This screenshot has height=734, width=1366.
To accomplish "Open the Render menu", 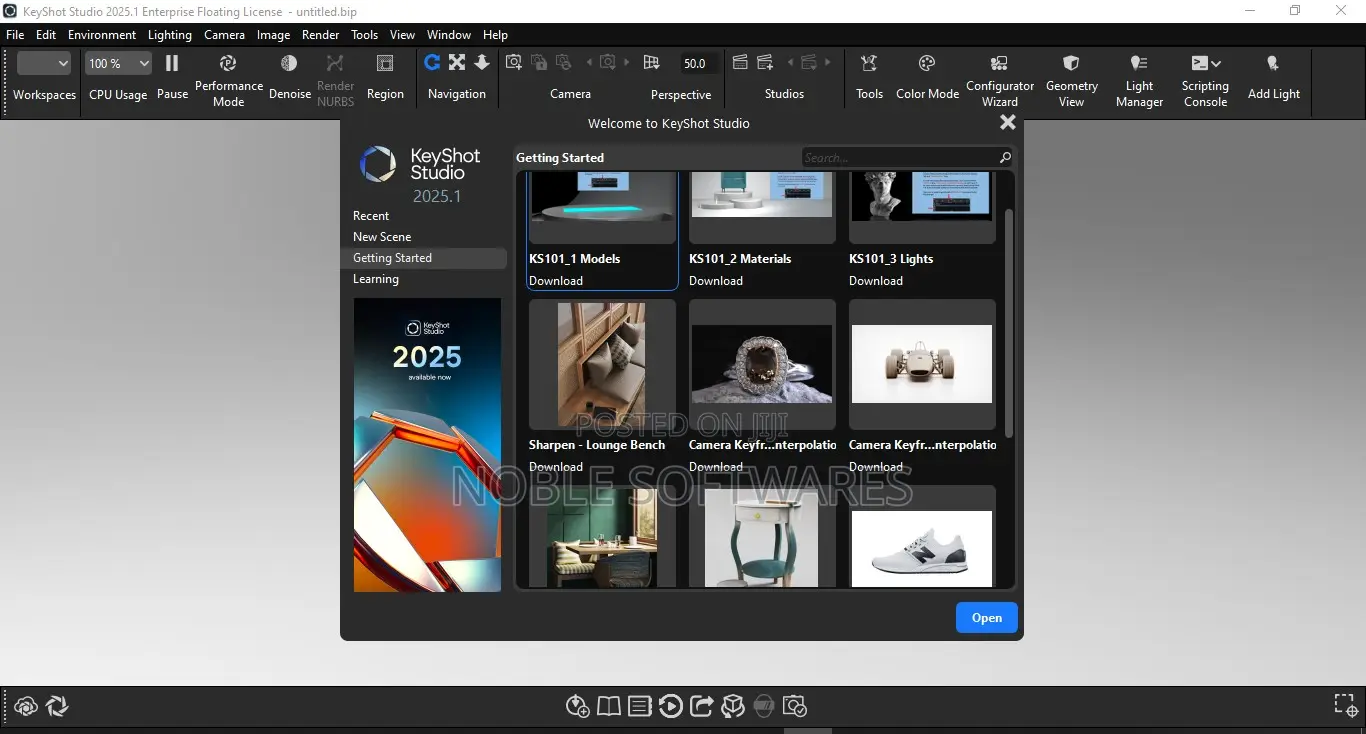I will (x=321, y=34).
